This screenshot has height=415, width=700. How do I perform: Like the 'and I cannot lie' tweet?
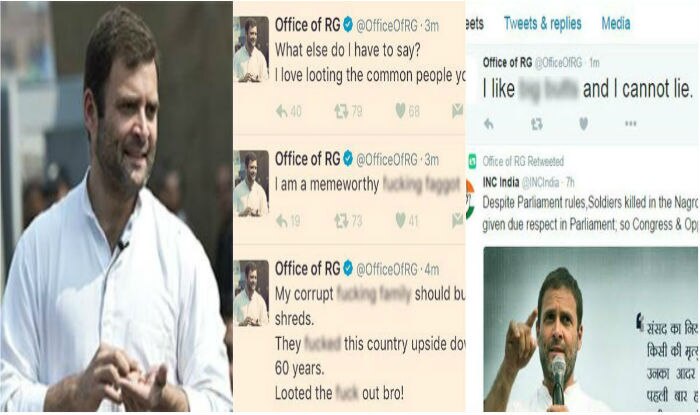[x=583, y=124]
